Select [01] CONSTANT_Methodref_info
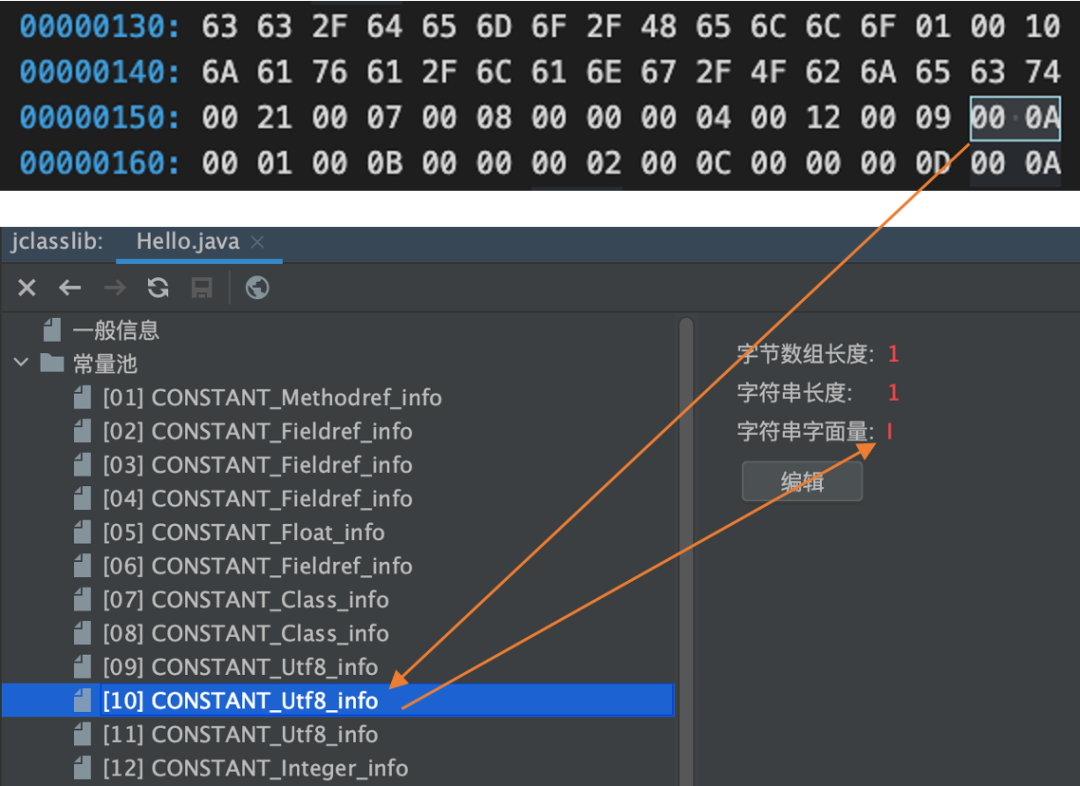The height and width of the screenshot is (786, 1080). tap(273, 397)
